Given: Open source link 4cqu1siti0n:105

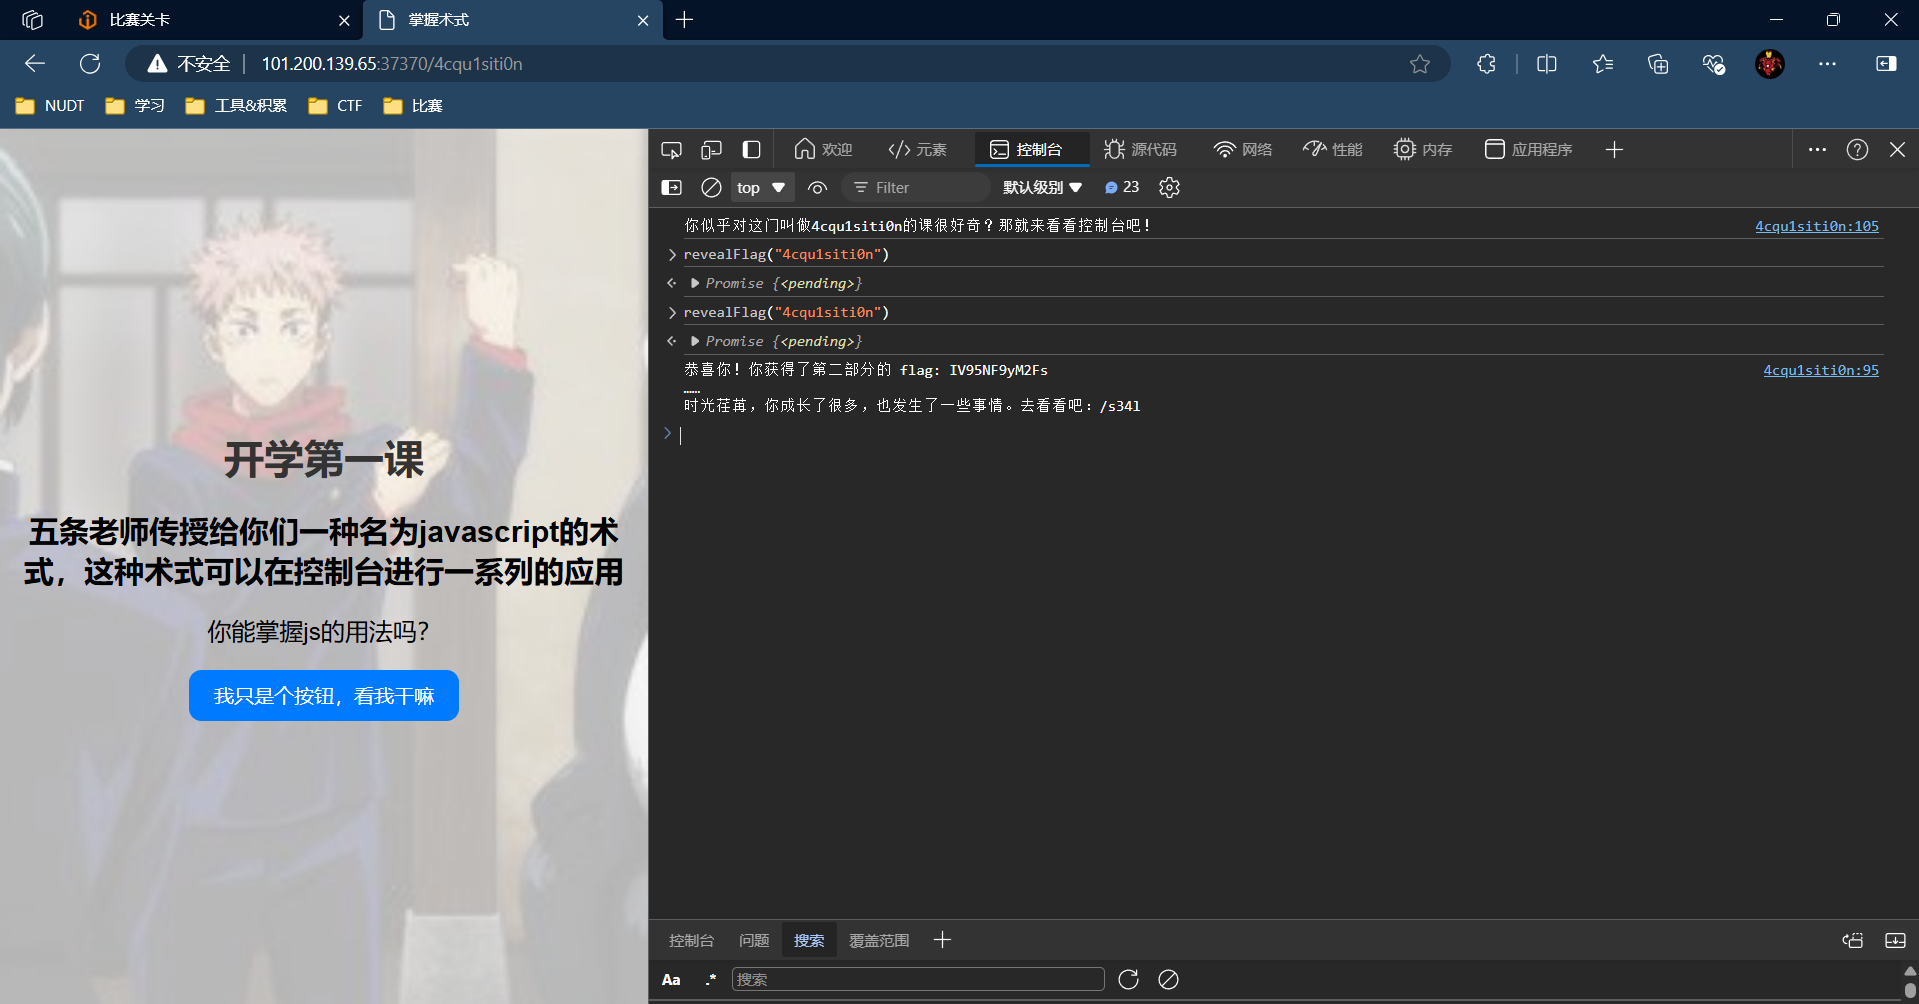Looking at the screenshot, I should pyautogui.click(x=1816, y=226).
